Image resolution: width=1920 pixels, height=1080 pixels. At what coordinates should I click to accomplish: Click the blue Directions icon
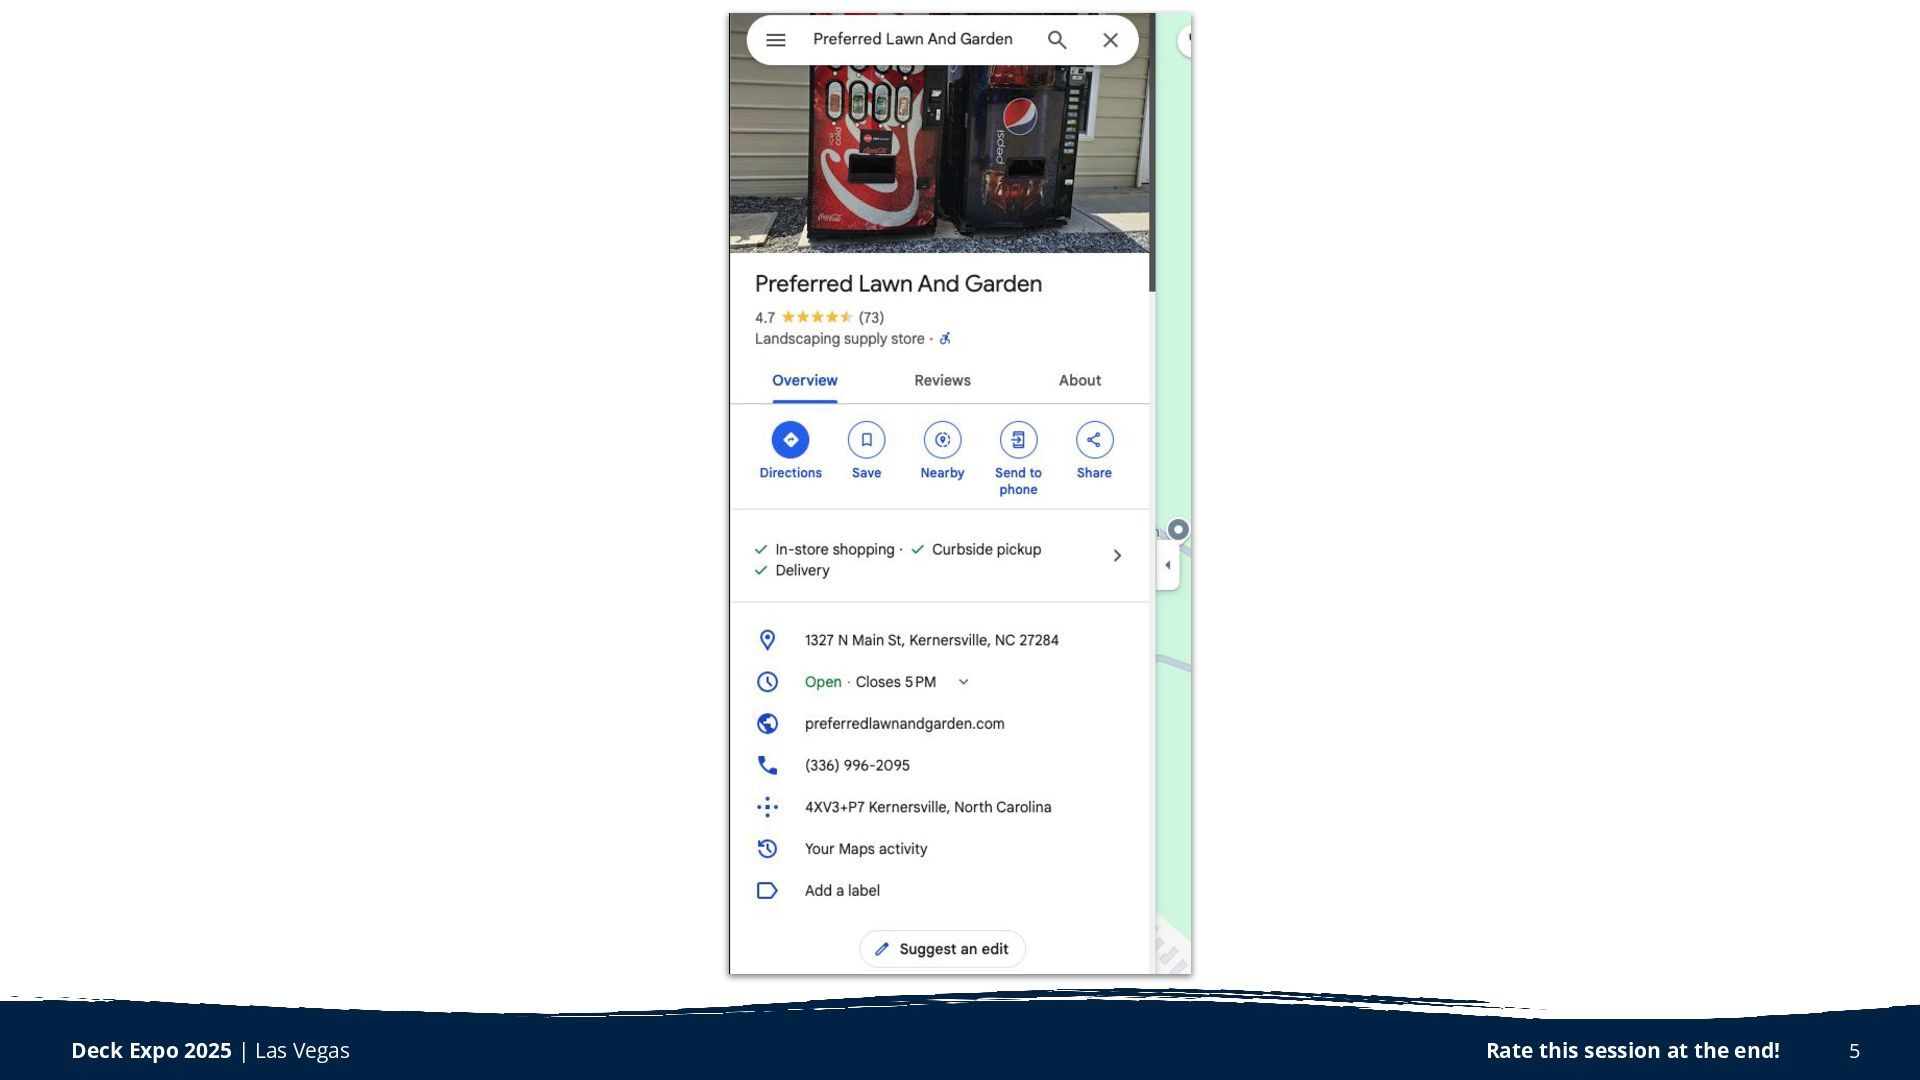[x=790, y=440]
